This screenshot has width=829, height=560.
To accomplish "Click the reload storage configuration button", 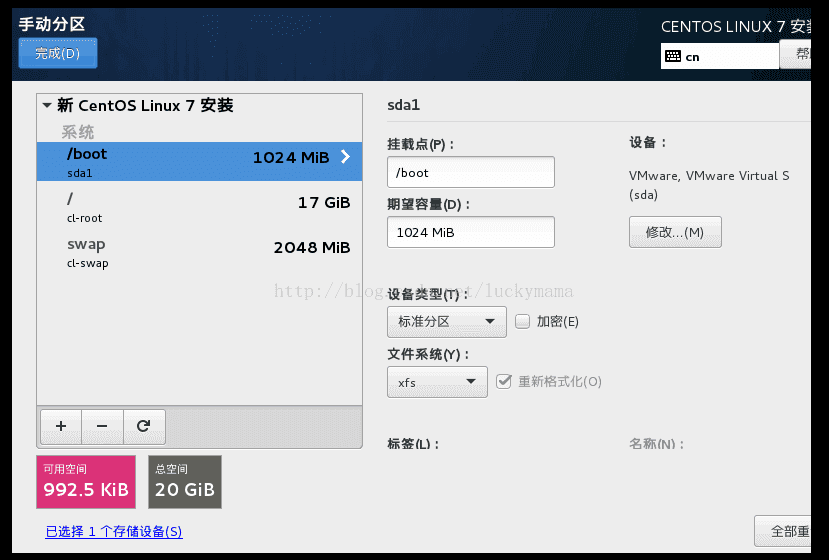I will [144, 426].
